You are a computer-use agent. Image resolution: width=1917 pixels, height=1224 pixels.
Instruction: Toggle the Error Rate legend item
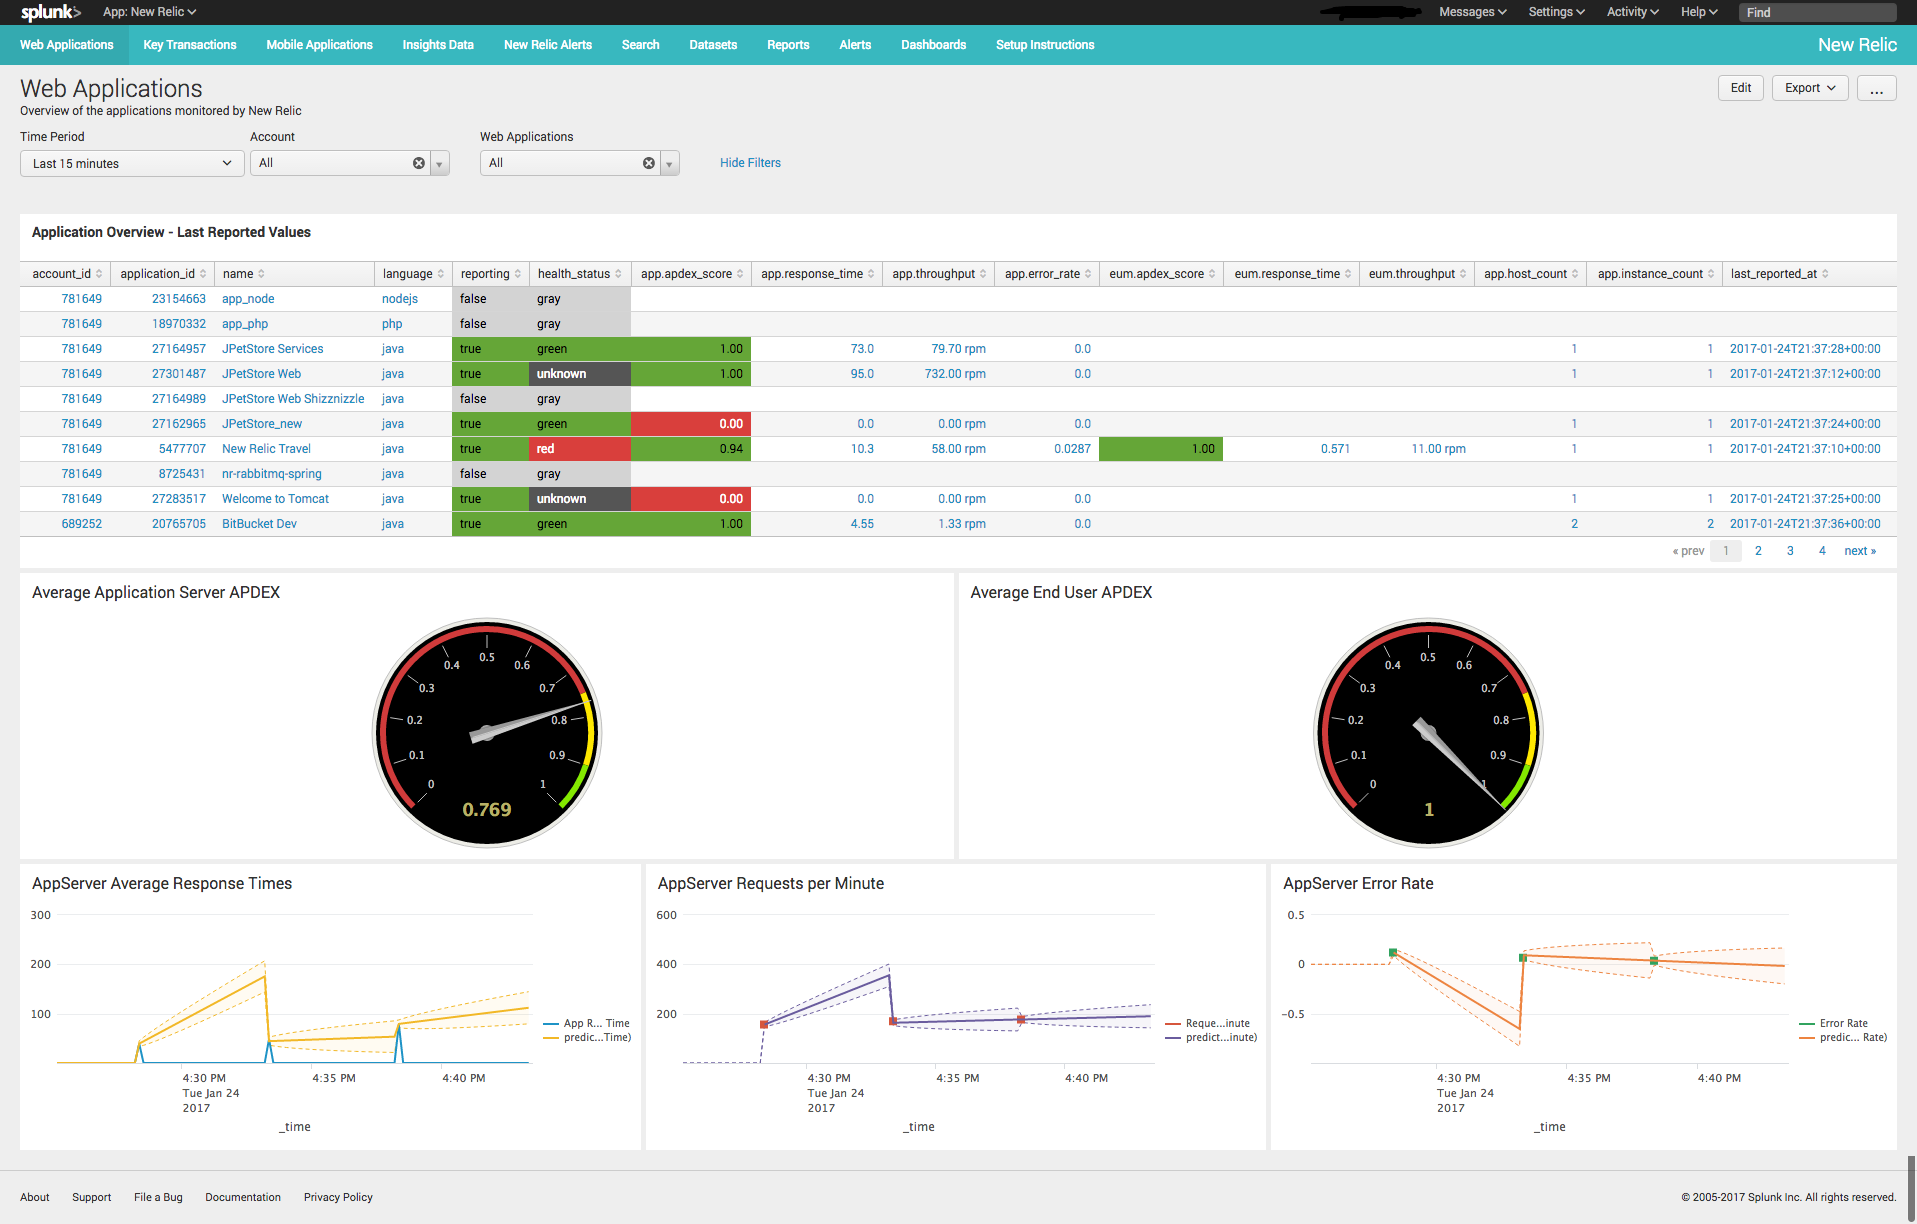pos(1834,1024)
